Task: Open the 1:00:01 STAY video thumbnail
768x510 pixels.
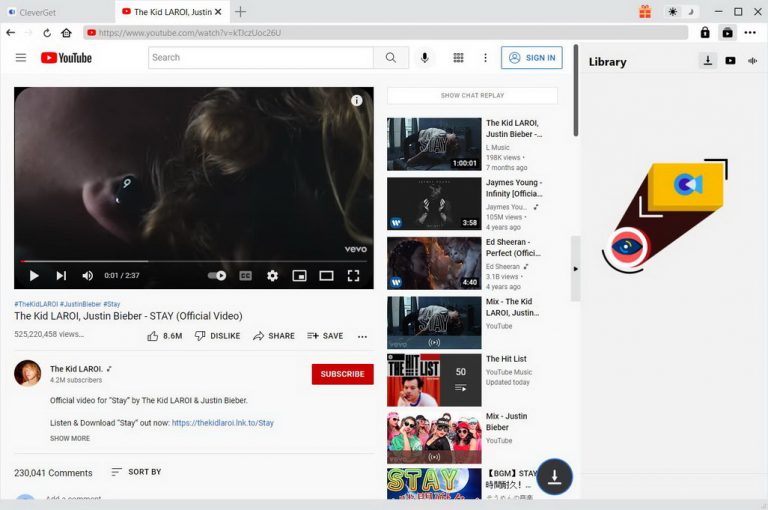Action: (434, 144)
